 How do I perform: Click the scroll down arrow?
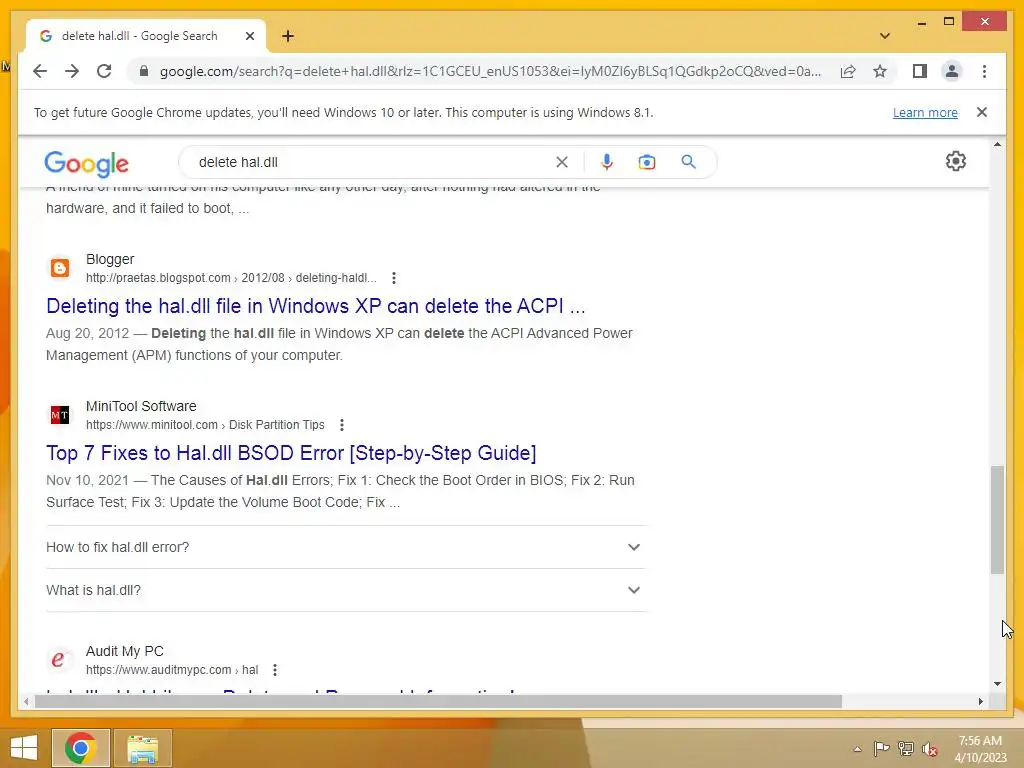997,684
